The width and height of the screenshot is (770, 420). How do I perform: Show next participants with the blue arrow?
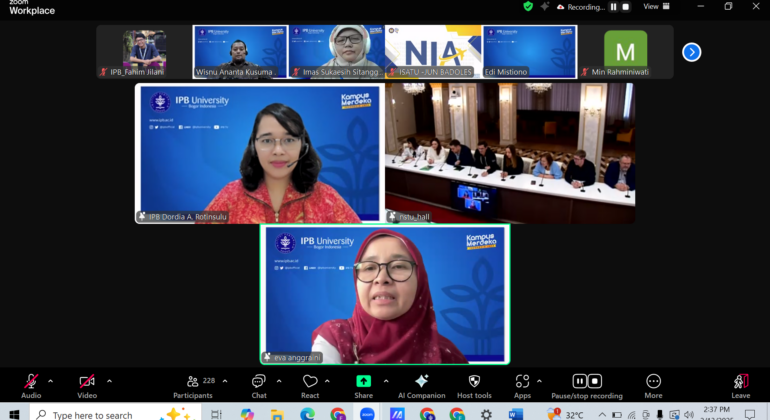(x=691, y=52)
